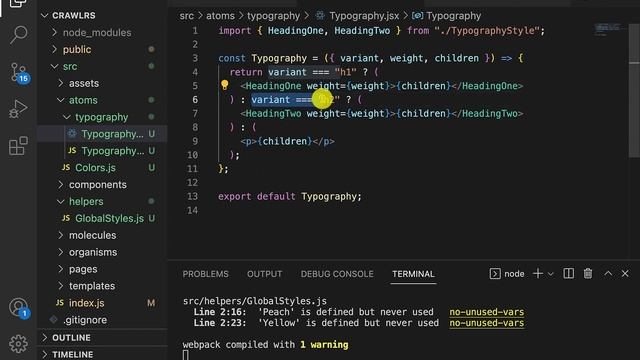Click the editor vertical scrollbar
This screenshot has height=360, width=640.
634,90
